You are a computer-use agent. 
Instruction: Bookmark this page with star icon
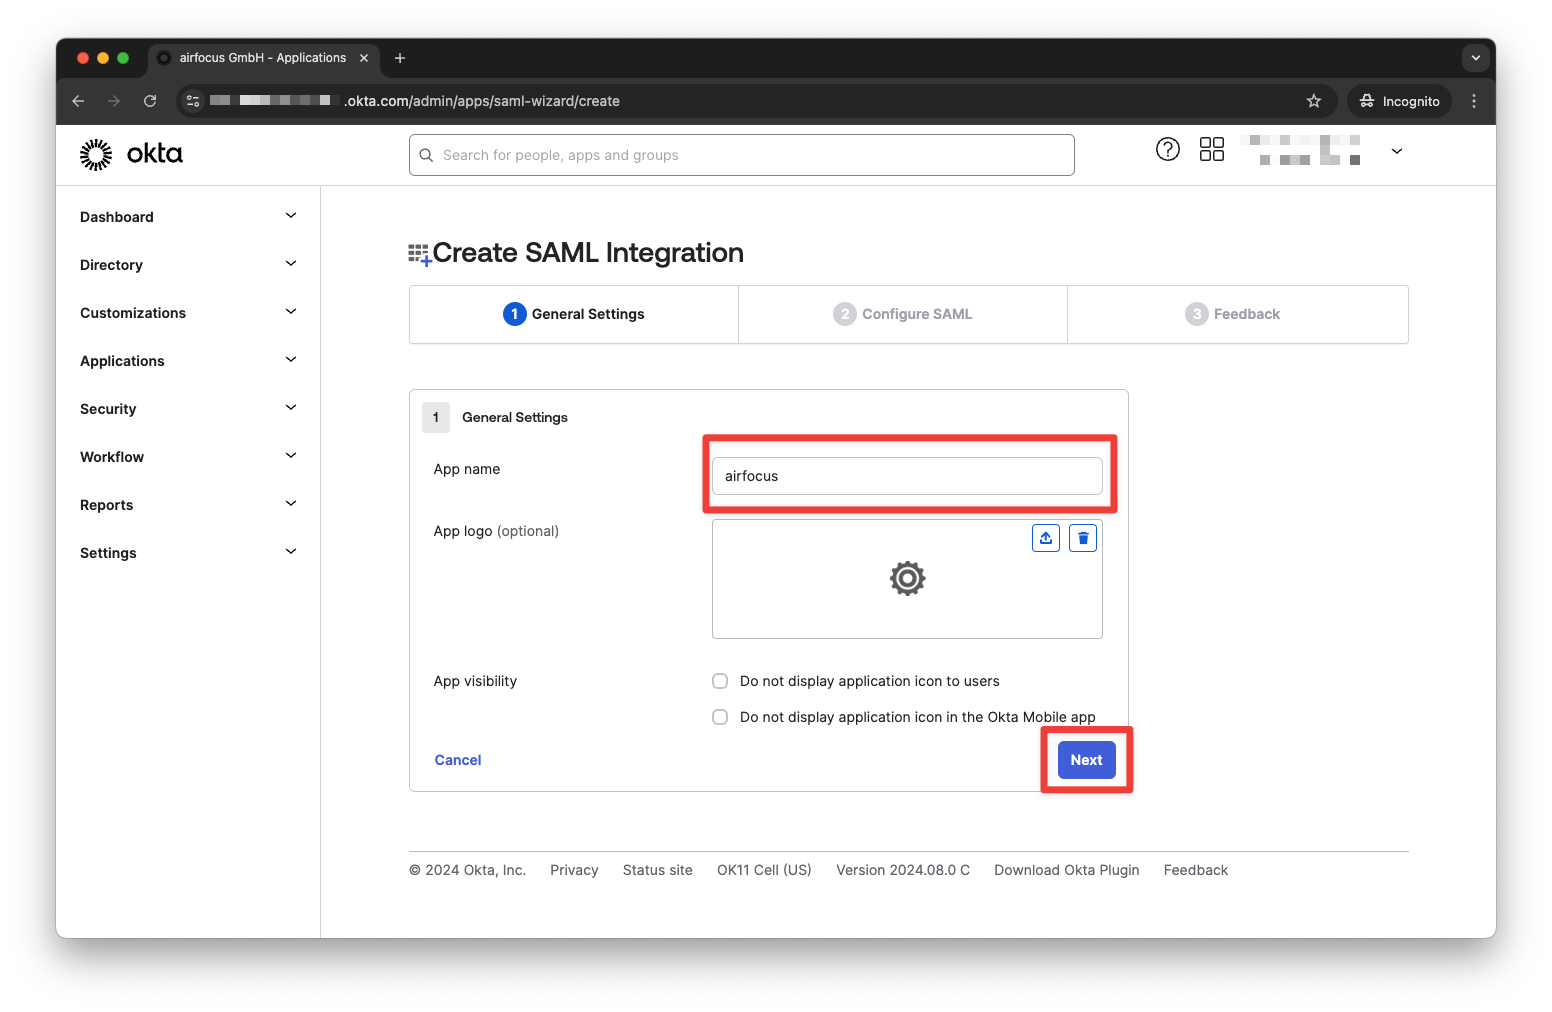pyautogui.click(x=1314, y=101)
